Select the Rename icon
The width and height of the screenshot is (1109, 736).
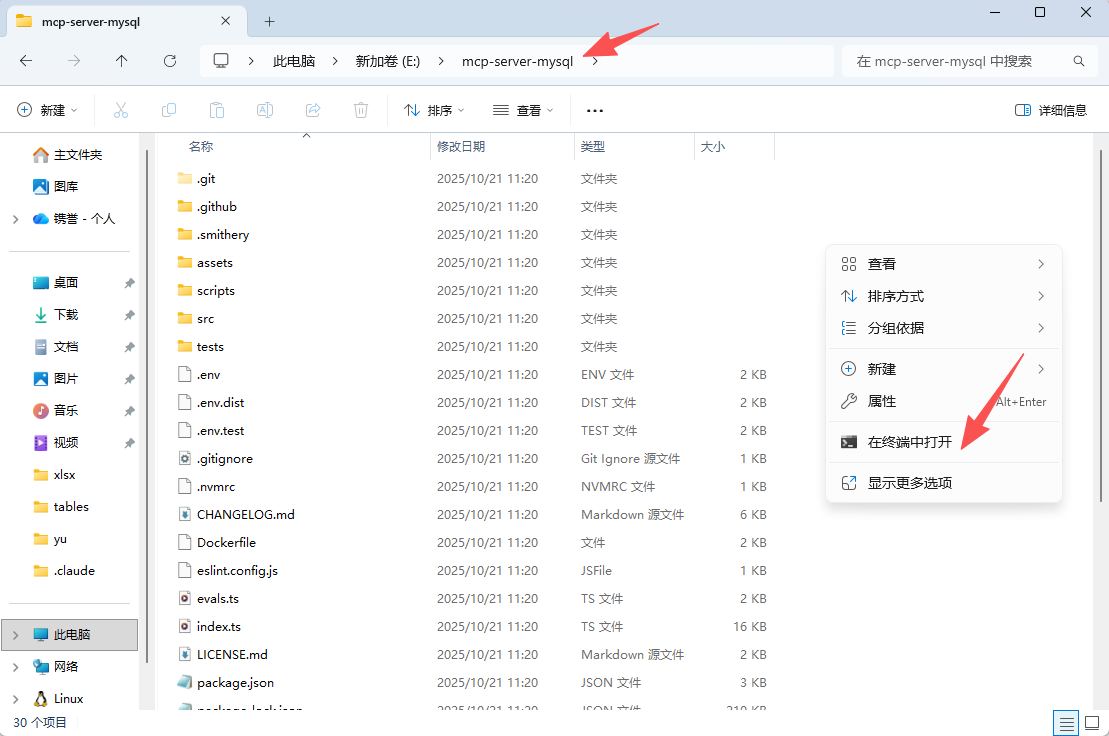click(264, 110)
